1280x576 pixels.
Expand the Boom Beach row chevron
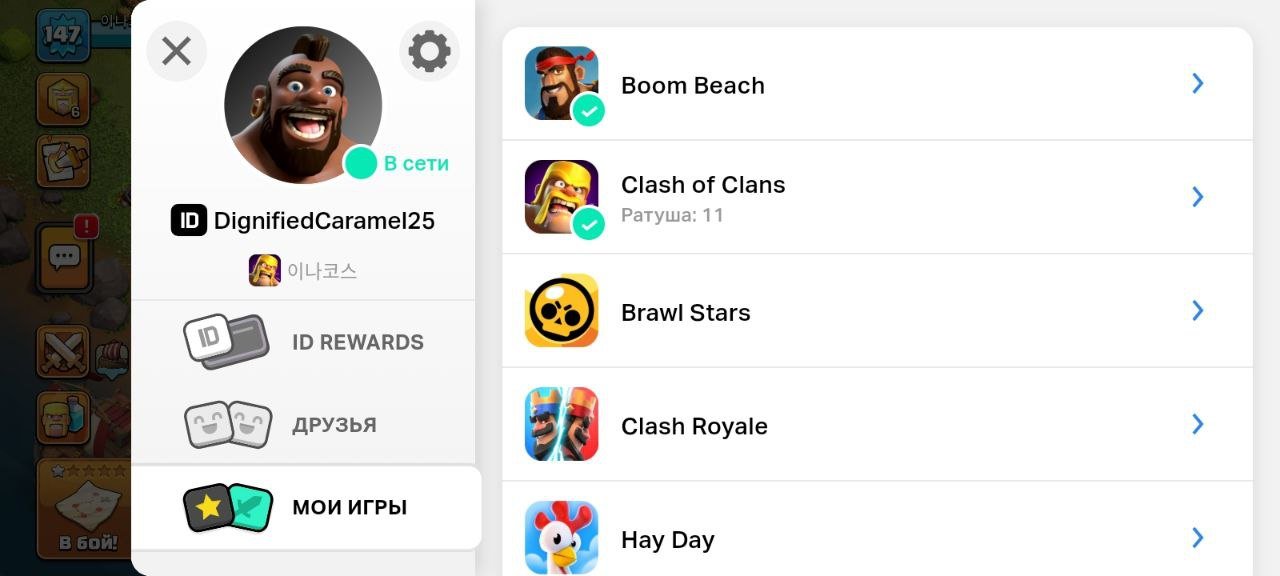1197,84
